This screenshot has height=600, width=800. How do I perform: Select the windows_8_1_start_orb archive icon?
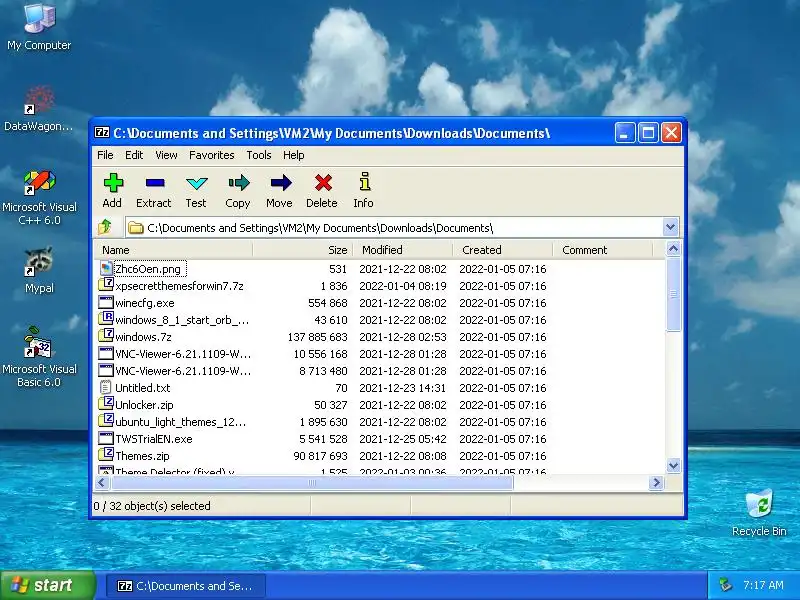pyautogui.click(x=106, y=319)
